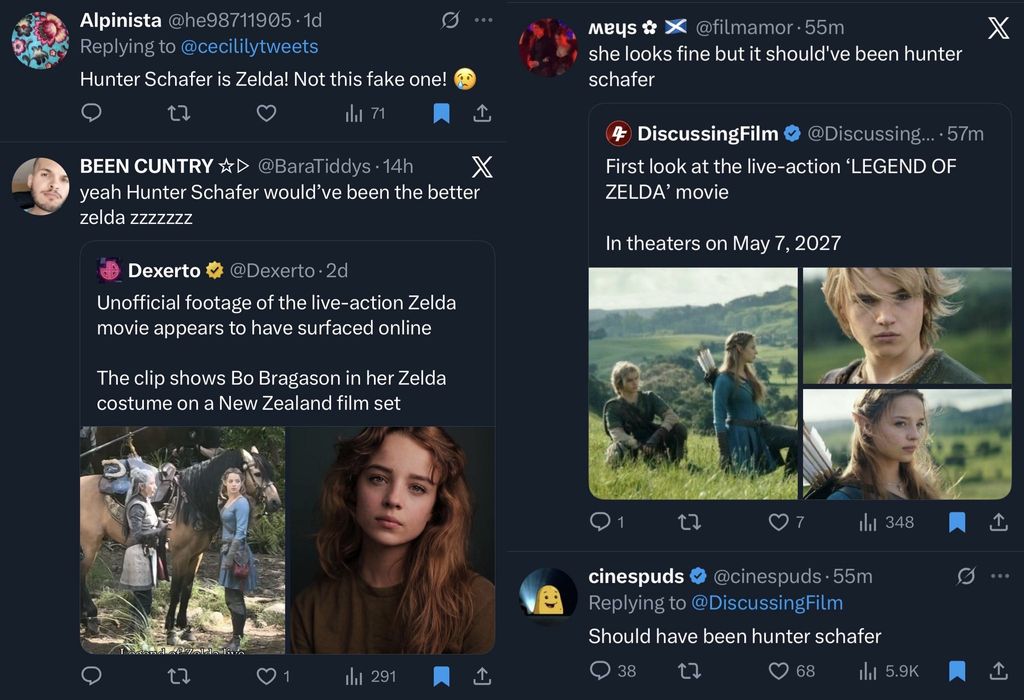Open @cecililytweets profile link
1024x700 pixels.
tap(249, 46)
